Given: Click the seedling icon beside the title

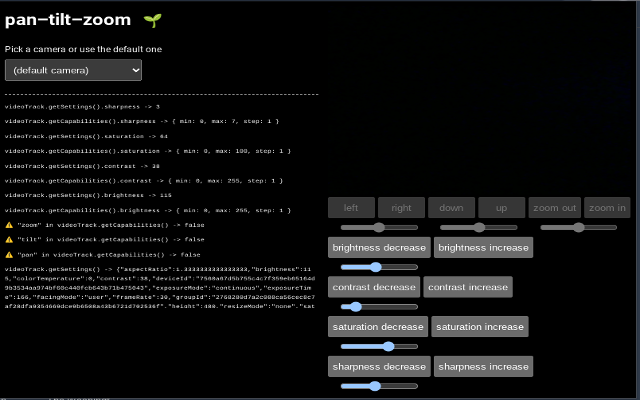Looking at the screenshot, I should point(153,20).
